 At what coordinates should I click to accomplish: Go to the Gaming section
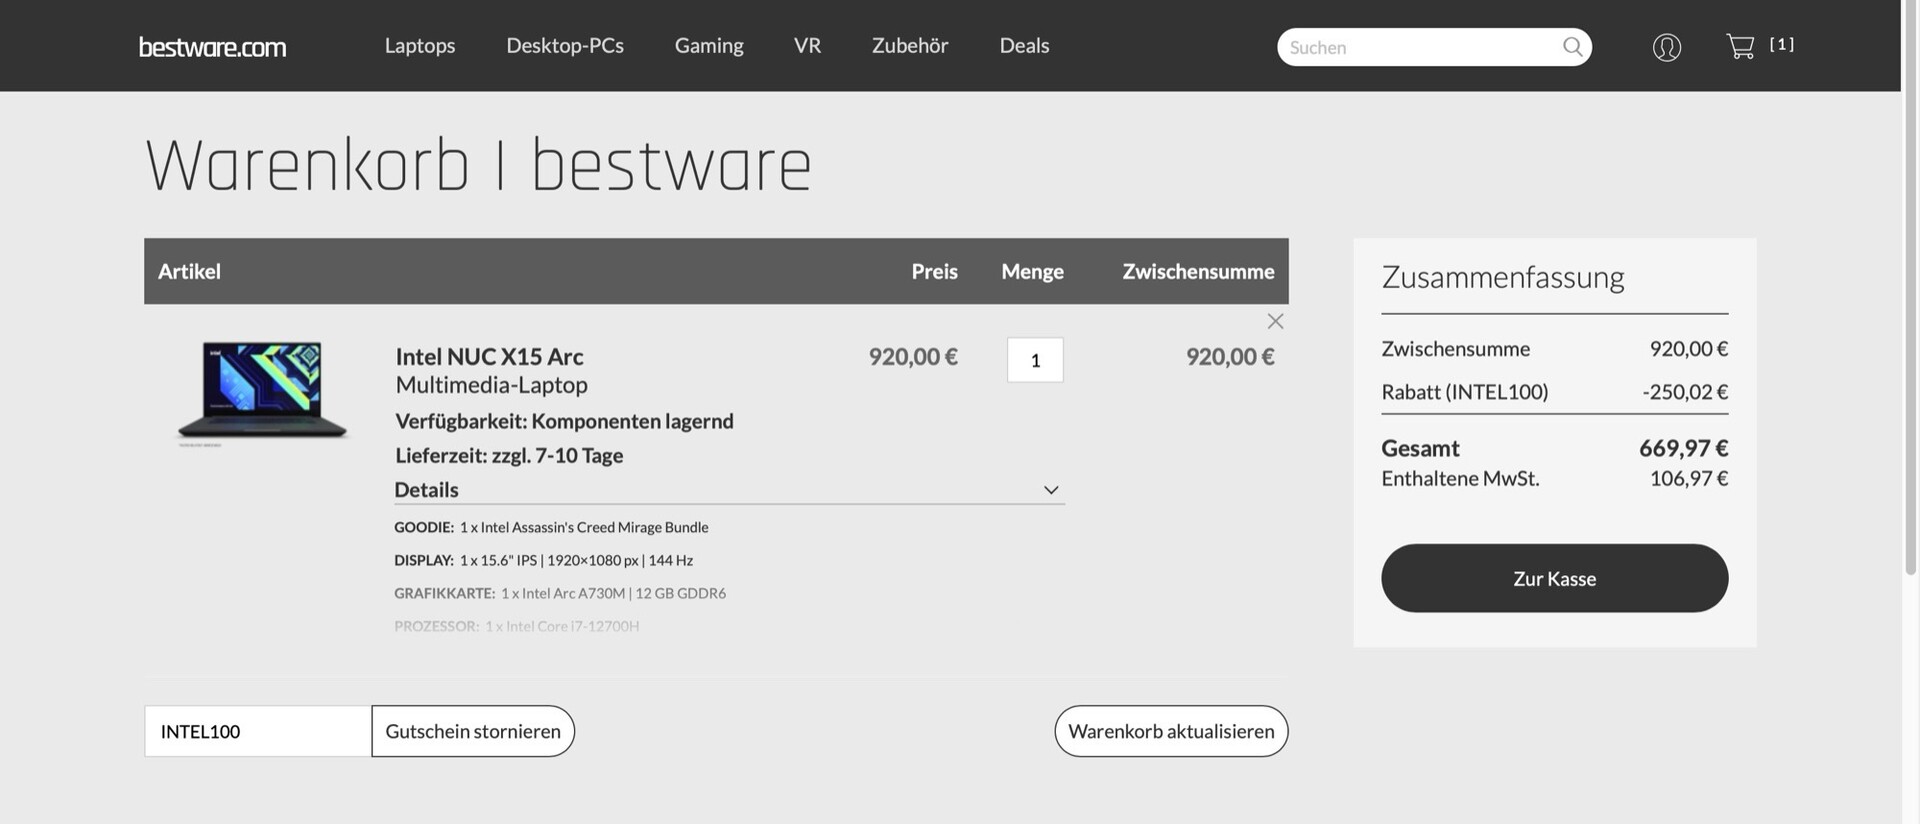709,46
